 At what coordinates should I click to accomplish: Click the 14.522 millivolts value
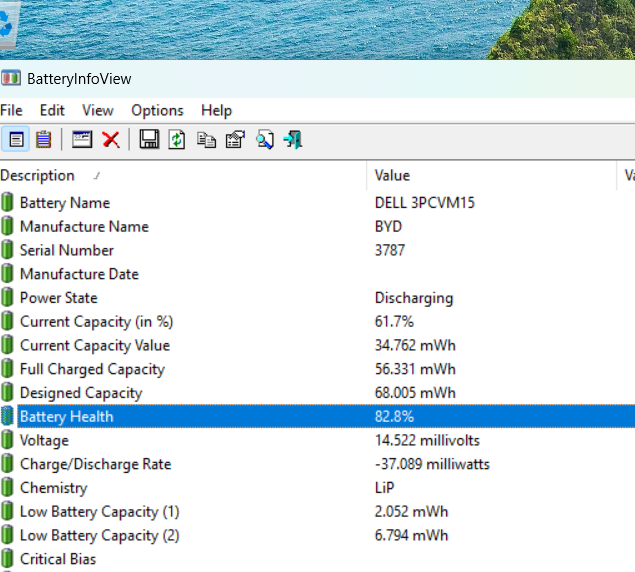tap(427, 440)
